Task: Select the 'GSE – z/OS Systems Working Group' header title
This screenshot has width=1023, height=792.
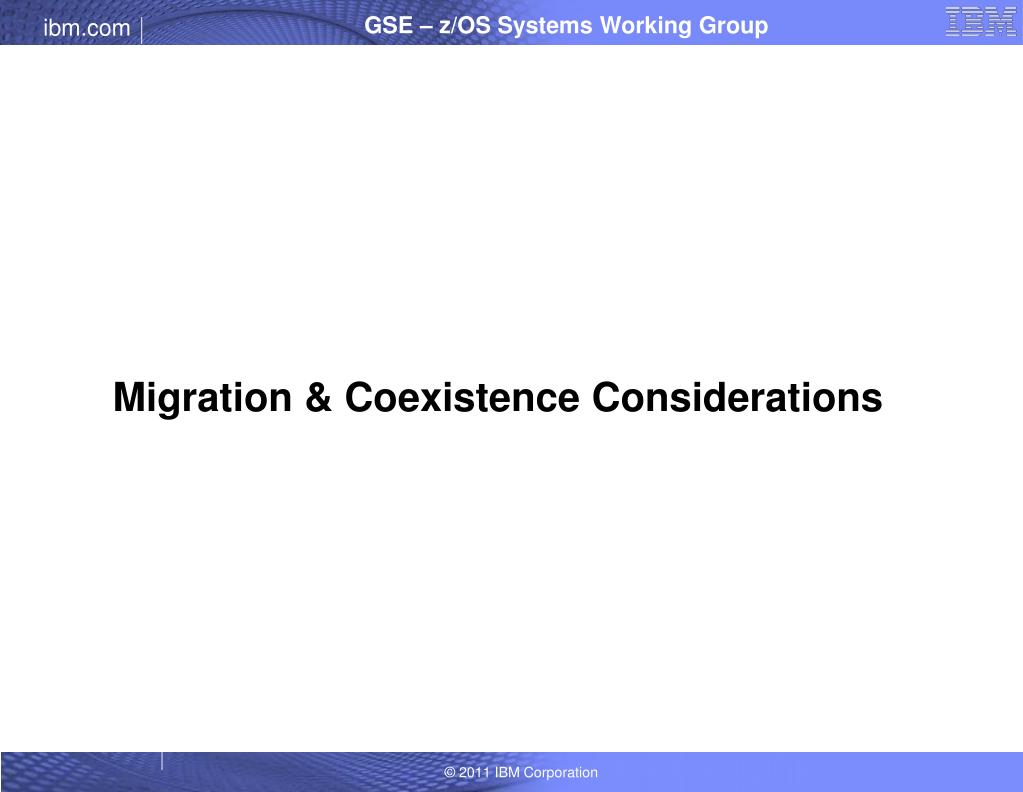Action: pyautogui.click(x=566, y=25)
